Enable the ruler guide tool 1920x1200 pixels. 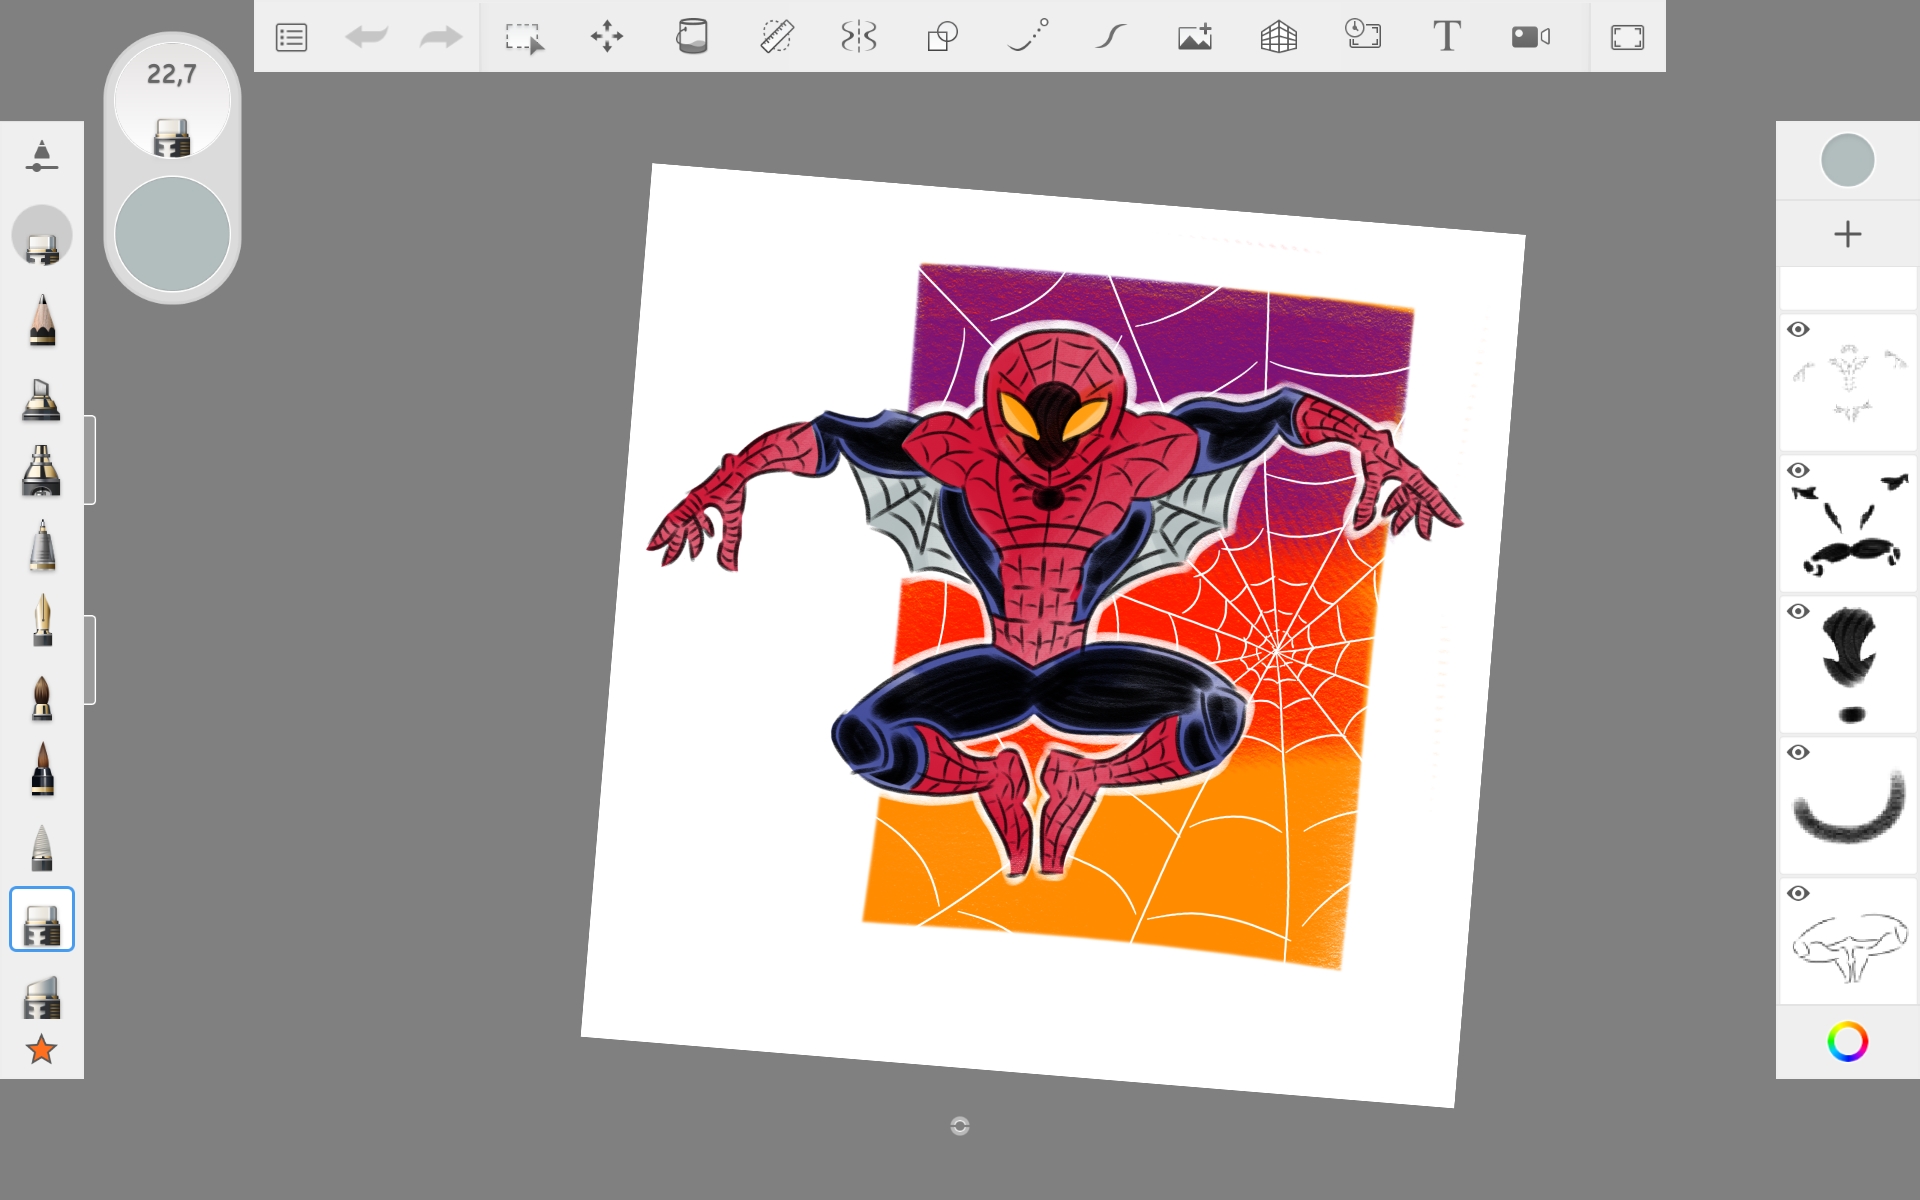(776, 37)
